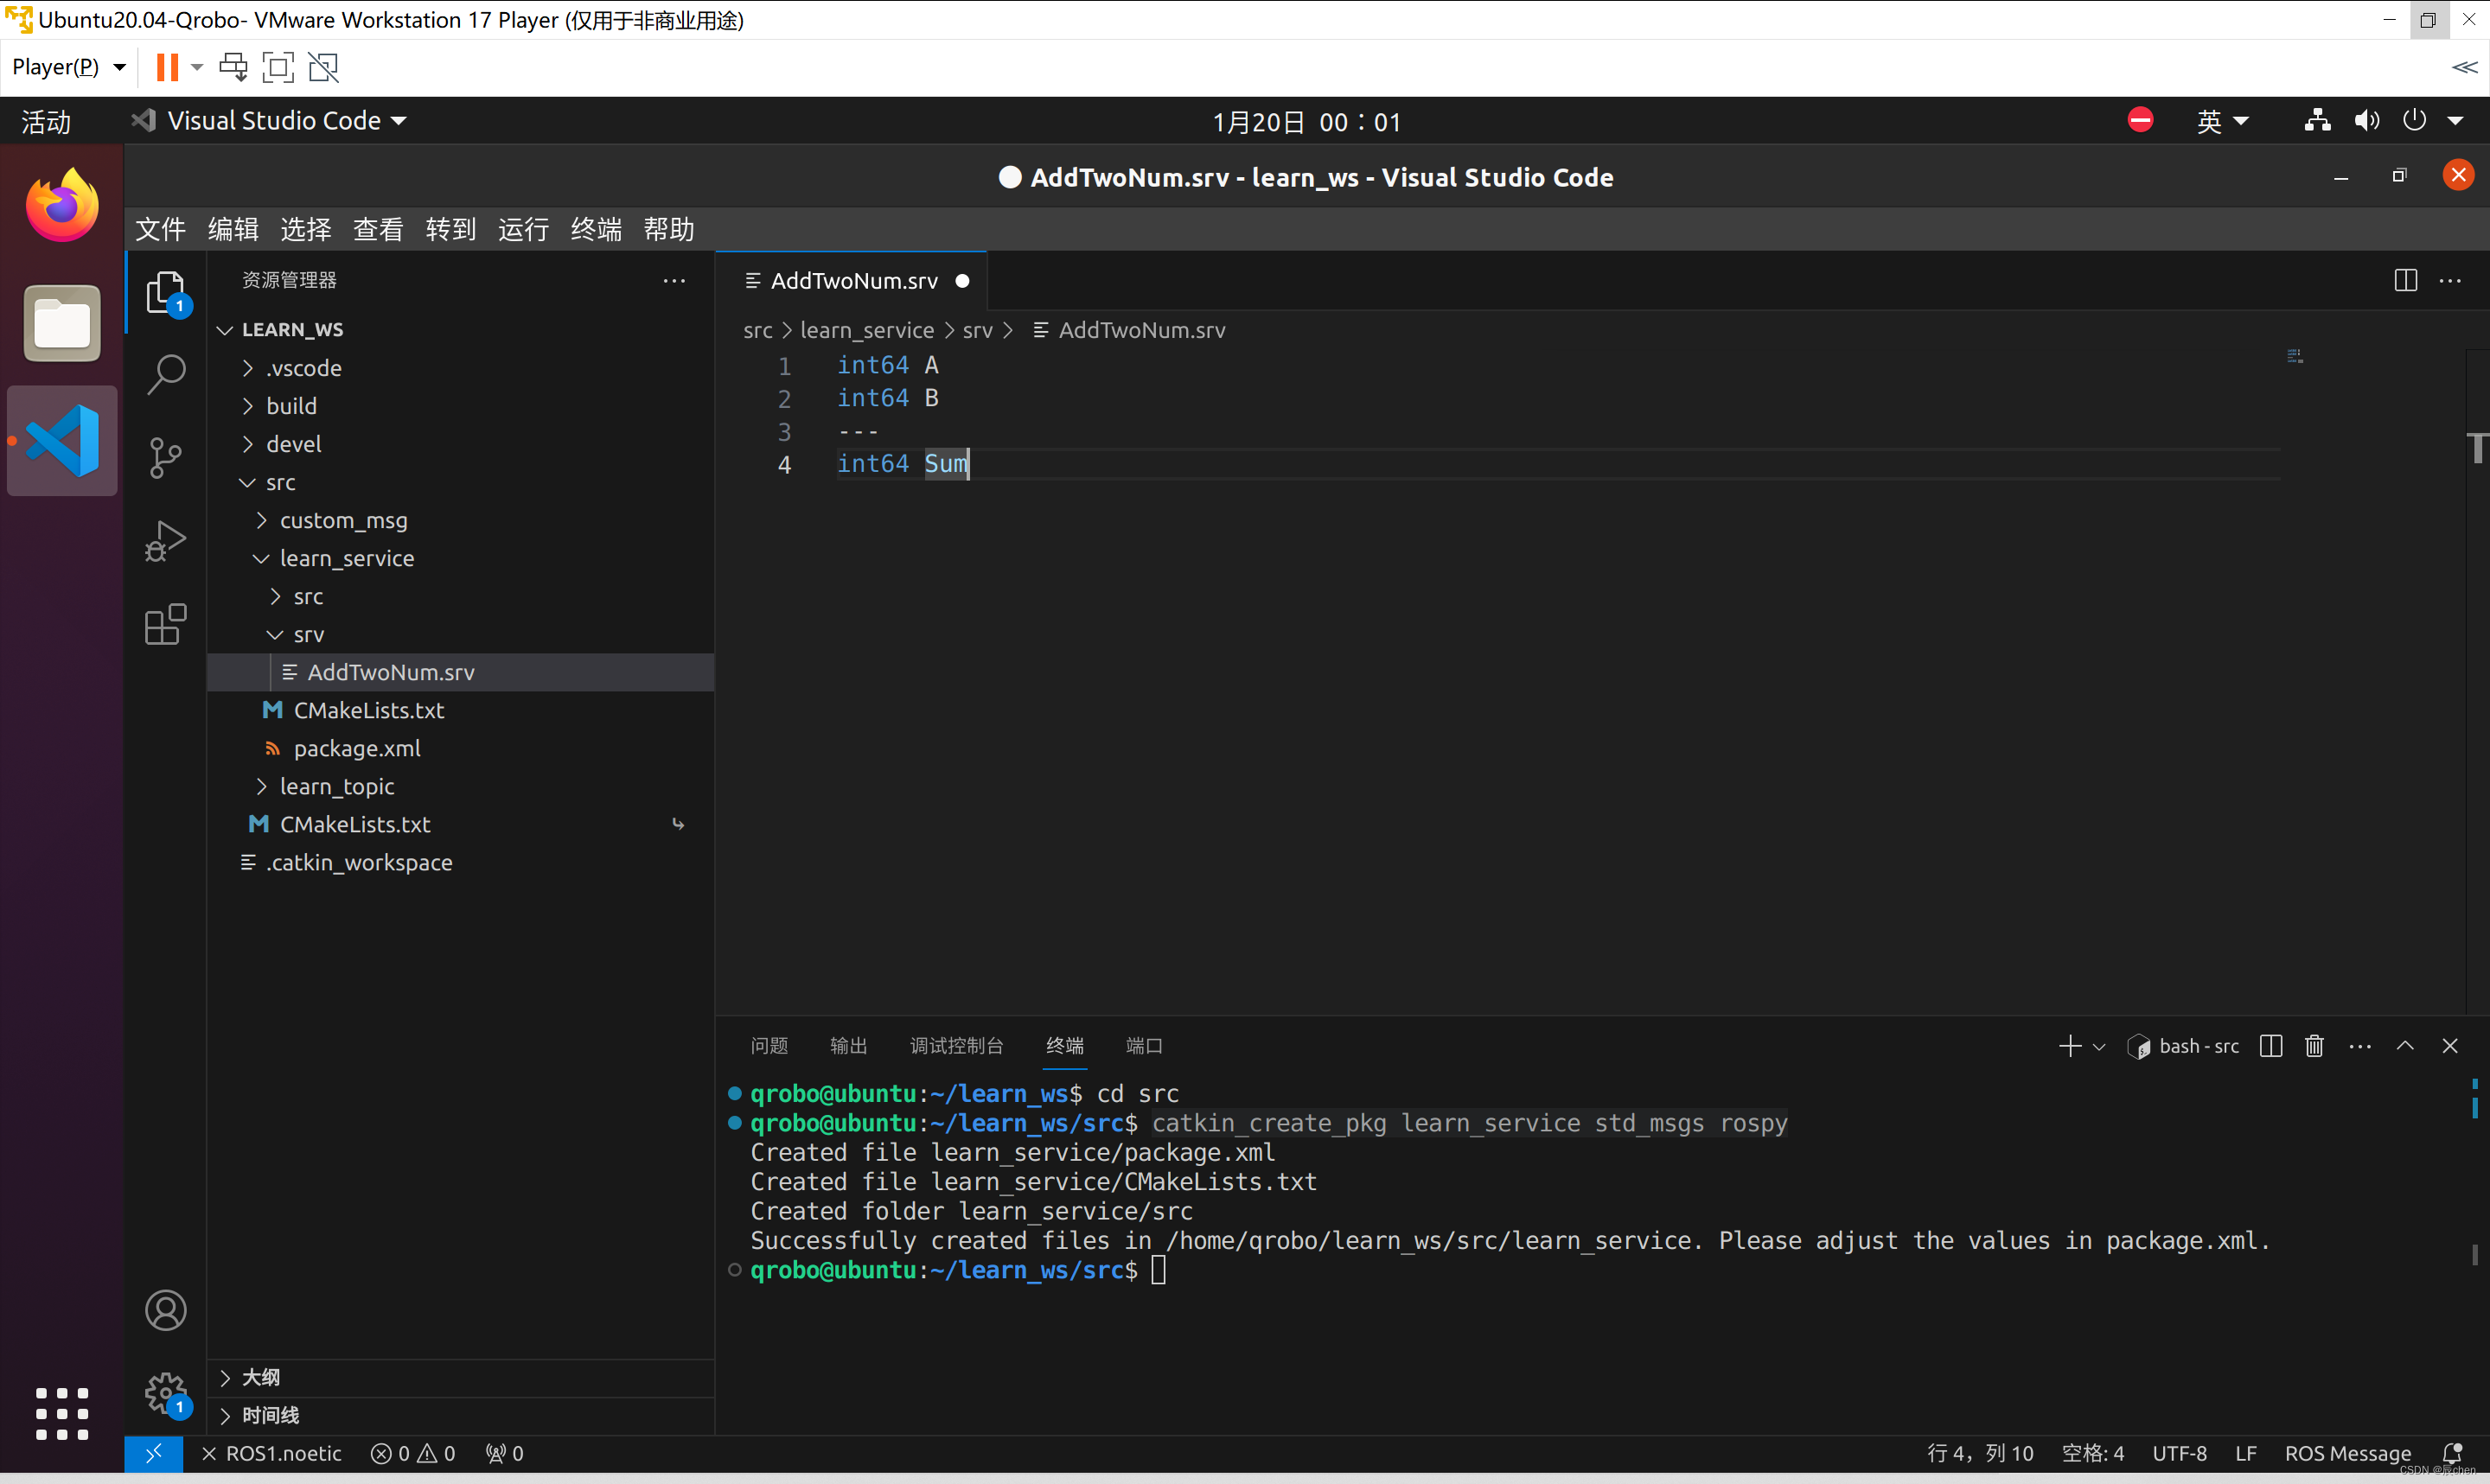2490x1484 pixels.
Task: Click errors and warnings count in status bar
Action: pyautogui.click(x=413, y=1453)
